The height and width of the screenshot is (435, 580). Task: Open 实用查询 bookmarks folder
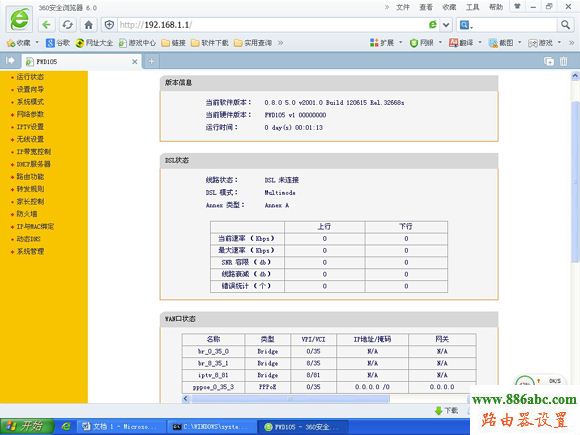tap(253, 43)
